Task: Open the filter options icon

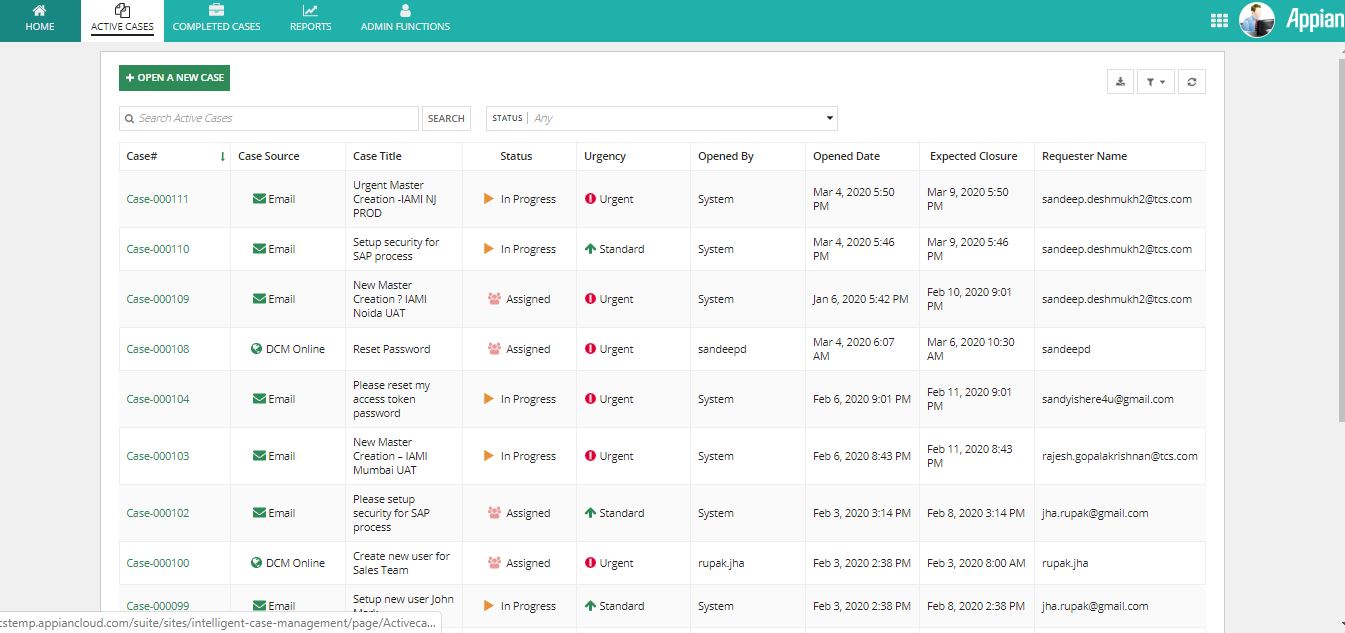Action: [x=1152, y=81]
